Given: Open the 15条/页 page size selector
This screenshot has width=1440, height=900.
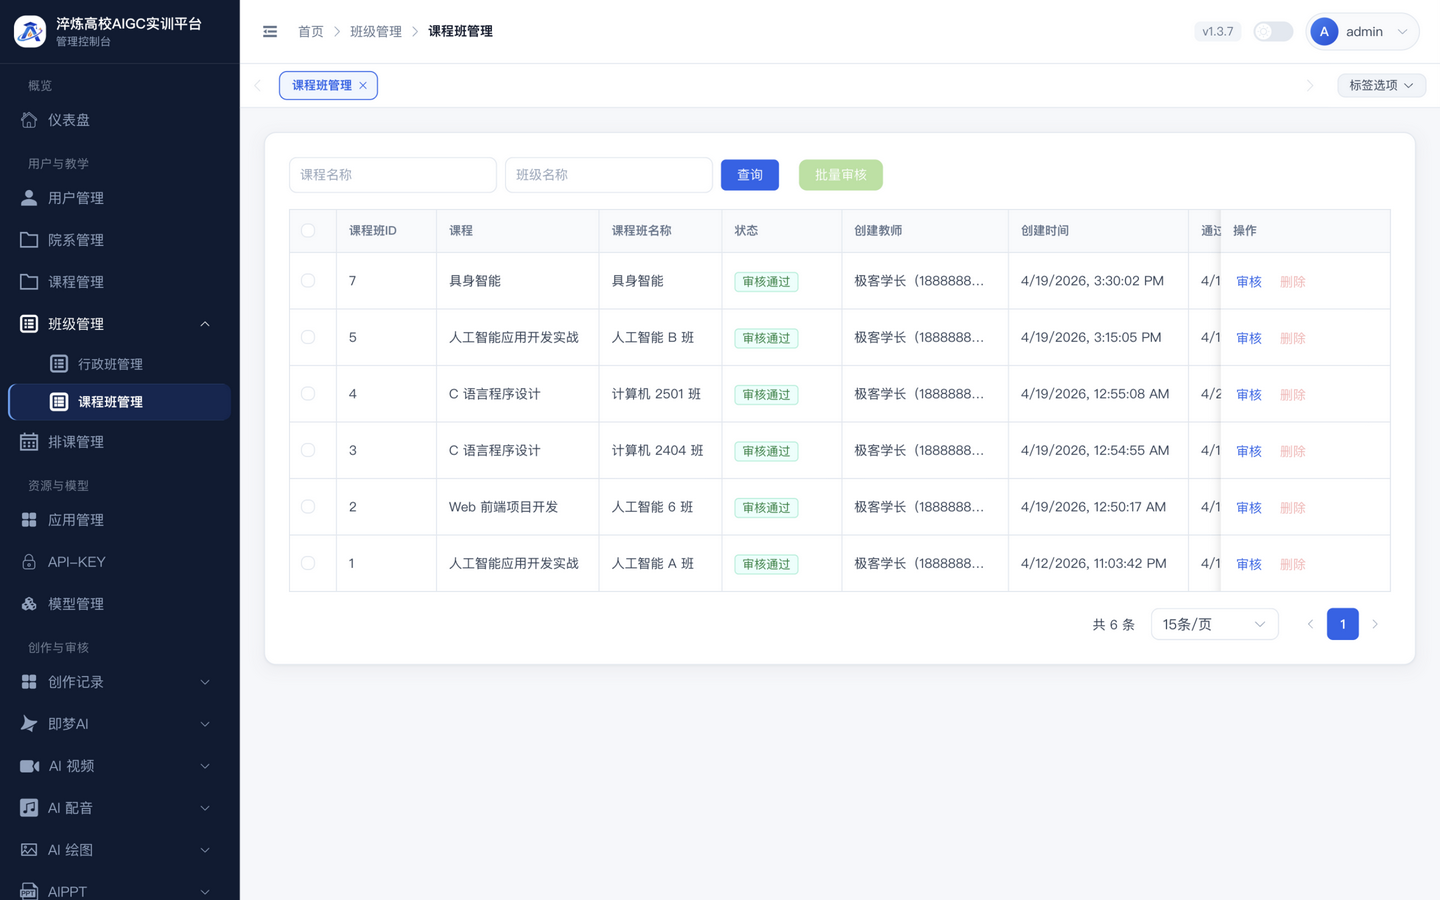Looking at the screenshot, I should click(x=1214, y=624).
